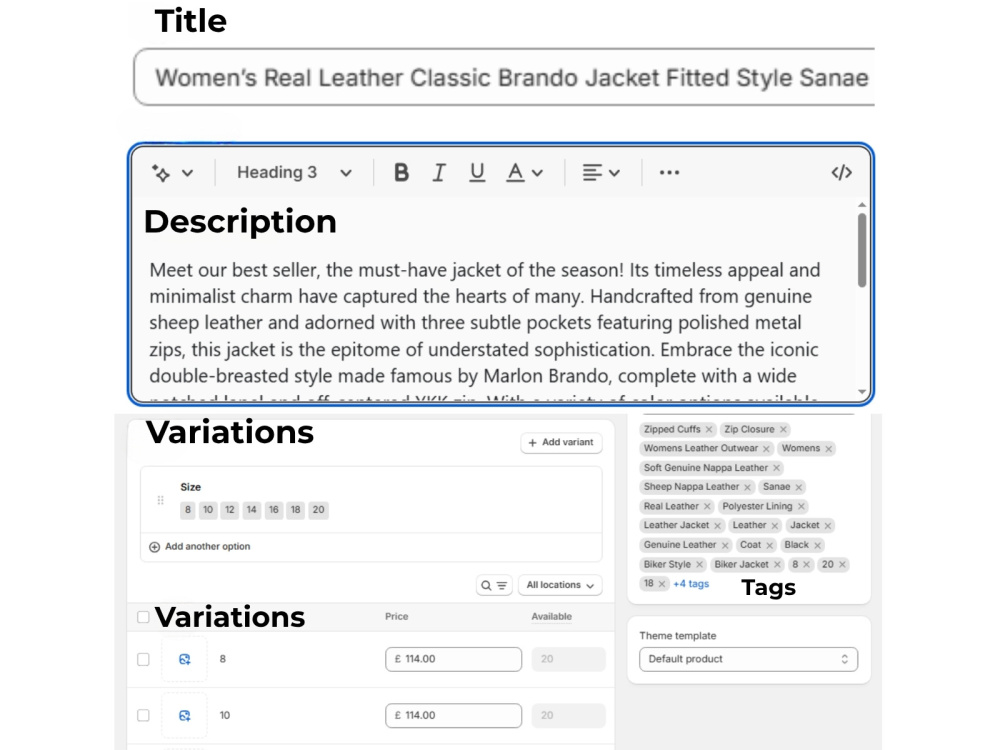
Task: Open the Theme template selector
Action: [x=748, y=659]
